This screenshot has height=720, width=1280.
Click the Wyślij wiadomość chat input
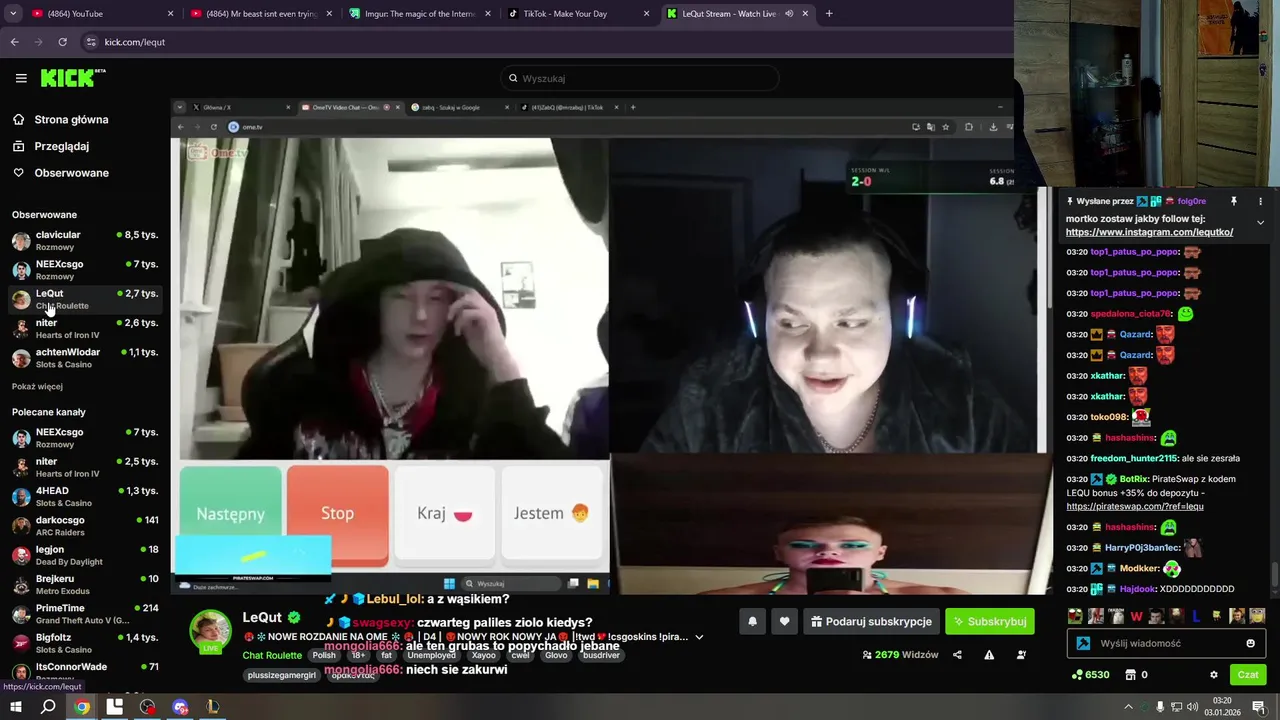point(1164,643)
